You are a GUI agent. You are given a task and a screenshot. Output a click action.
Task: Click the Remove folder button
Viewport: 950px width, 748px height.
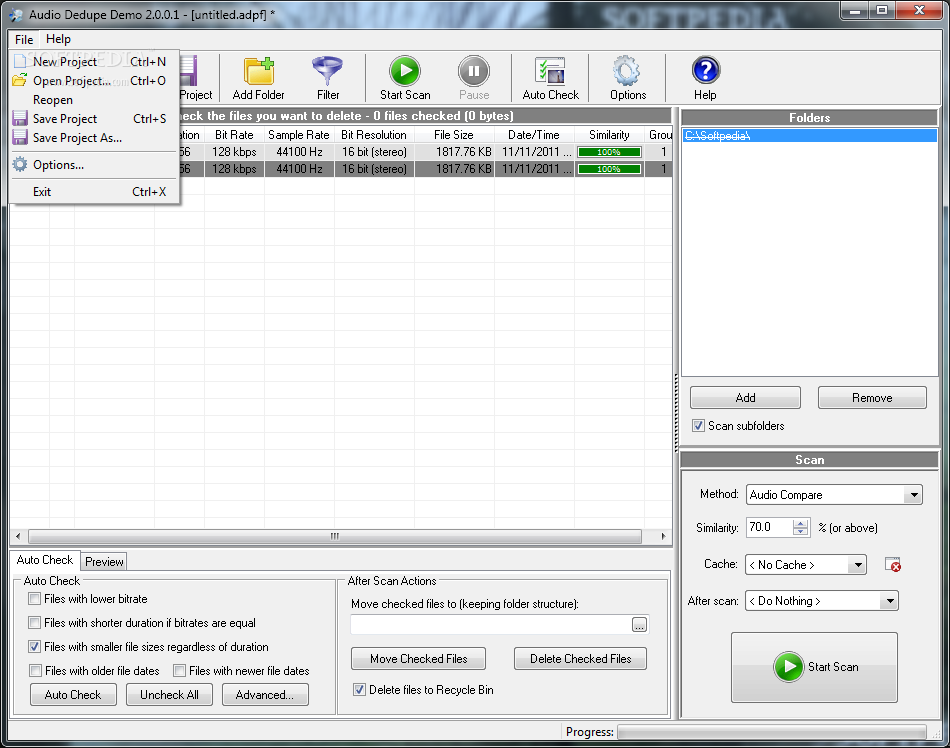click(872, 398)
